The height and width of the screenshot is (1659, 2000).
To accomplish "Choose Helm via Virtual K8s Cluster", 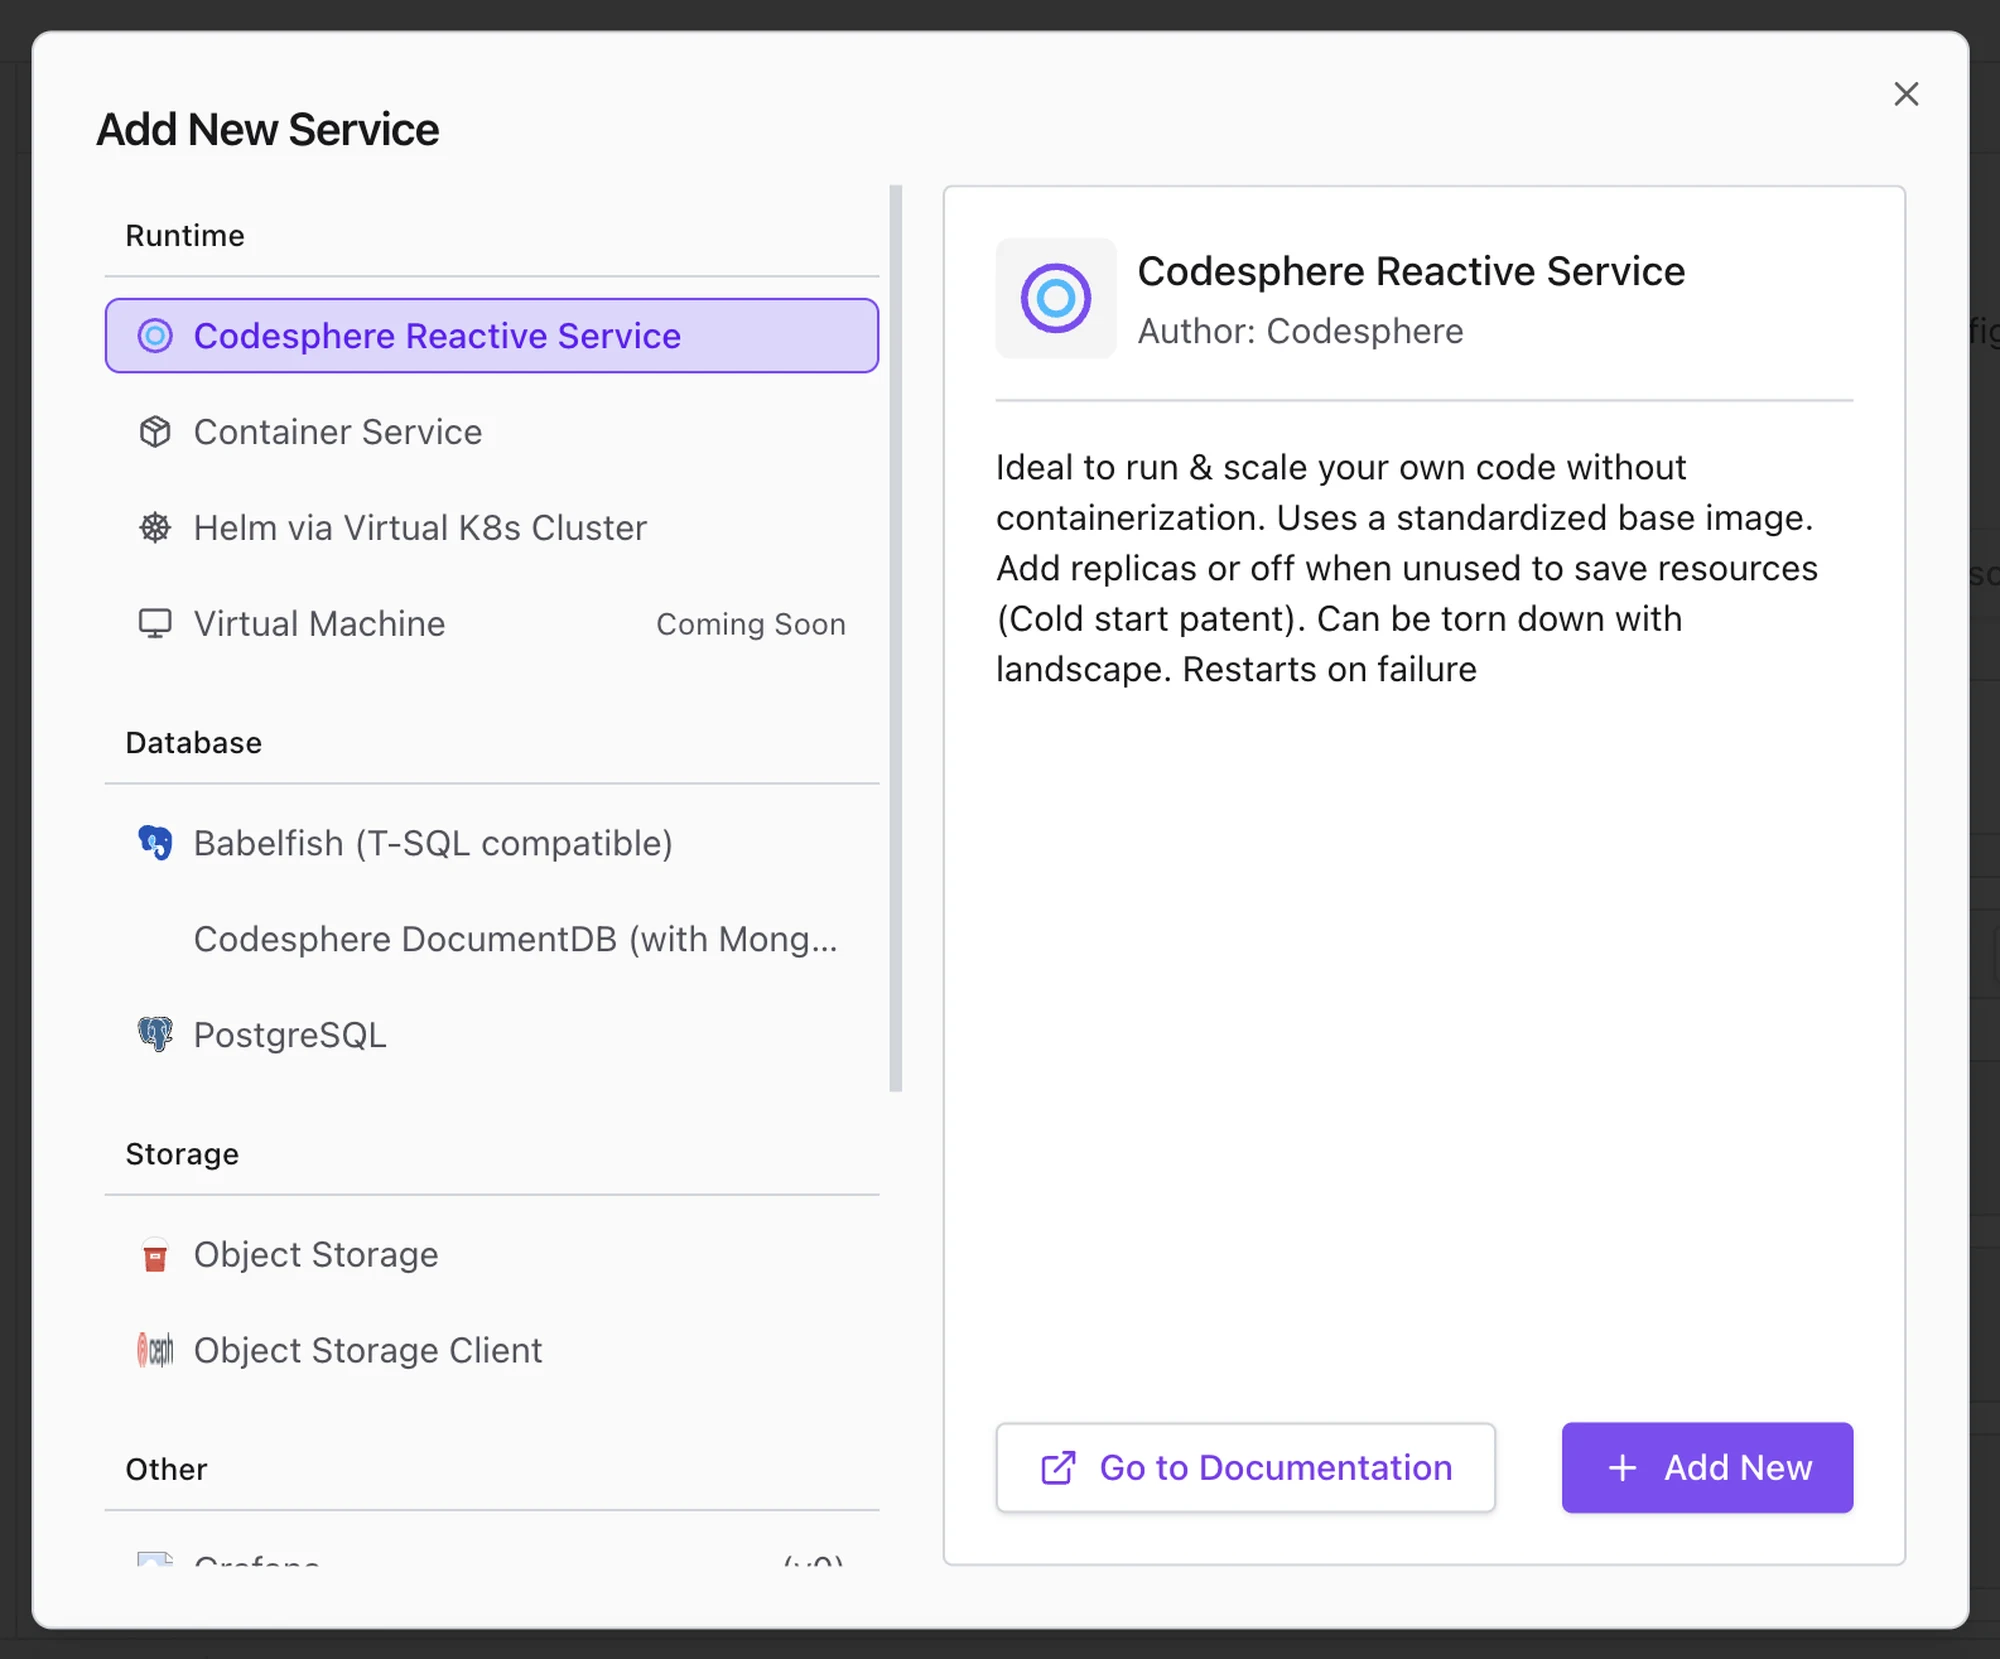I will (492, 528).
